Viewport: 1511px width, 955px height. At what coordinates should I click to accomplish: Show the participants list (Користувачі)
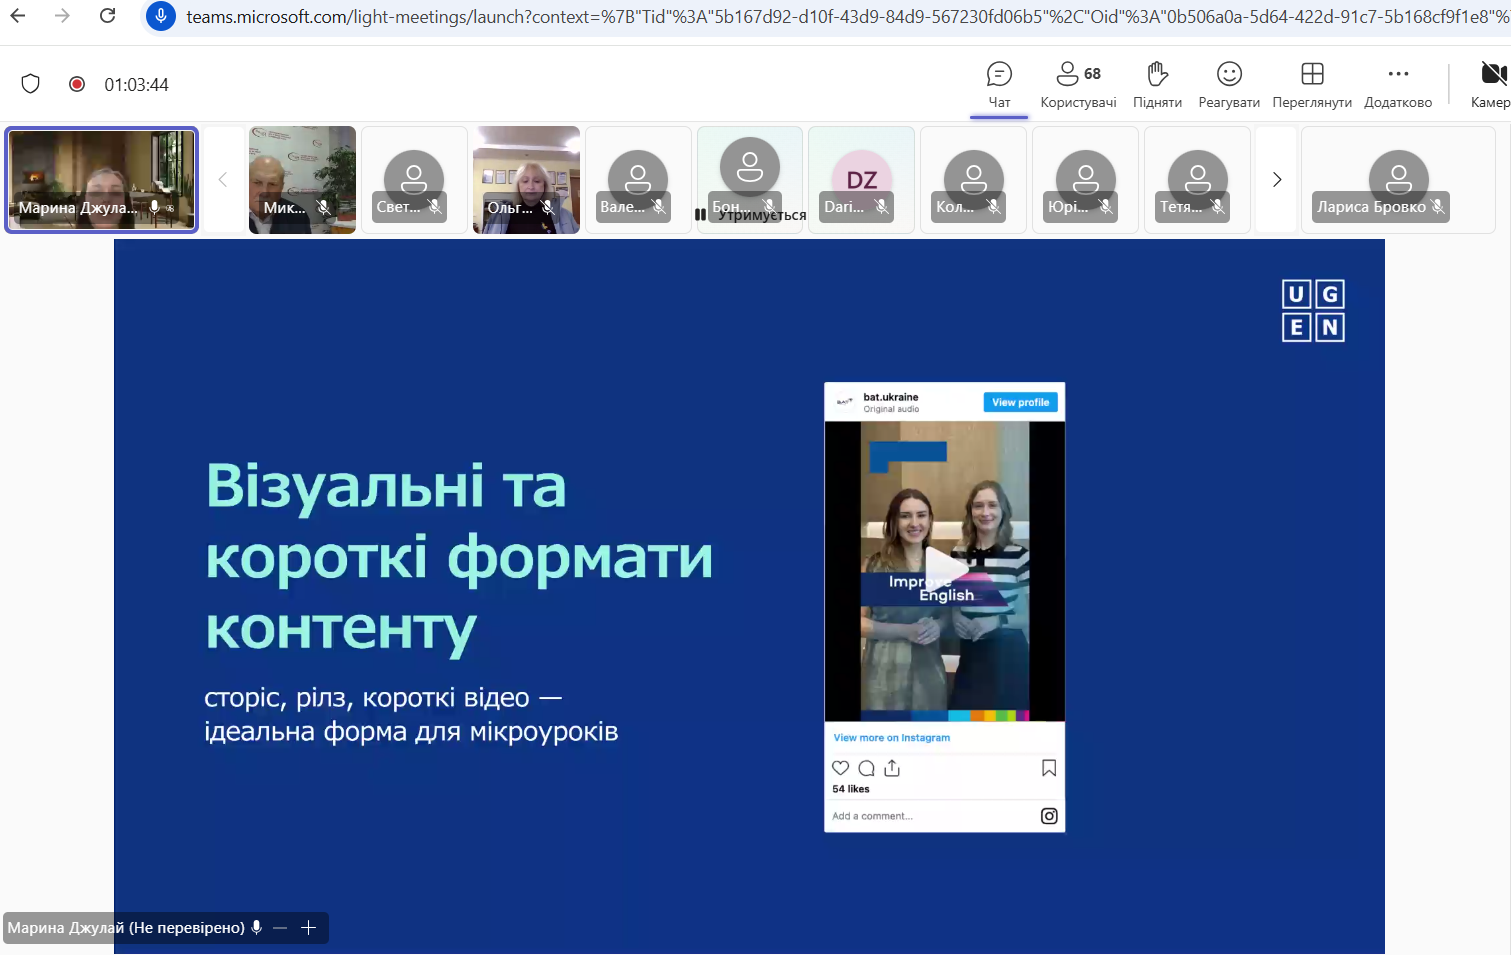1078,85
